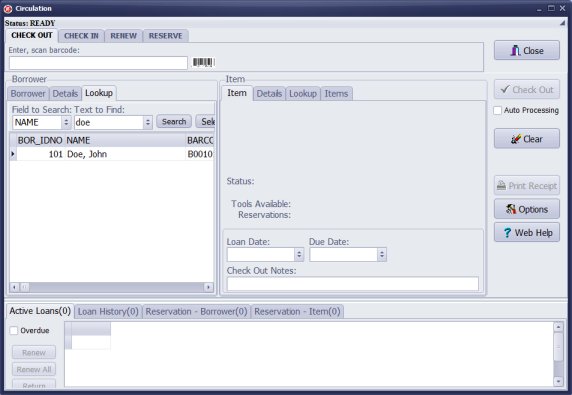Open Options
This screenshot has height=395, width=572.
527,209
